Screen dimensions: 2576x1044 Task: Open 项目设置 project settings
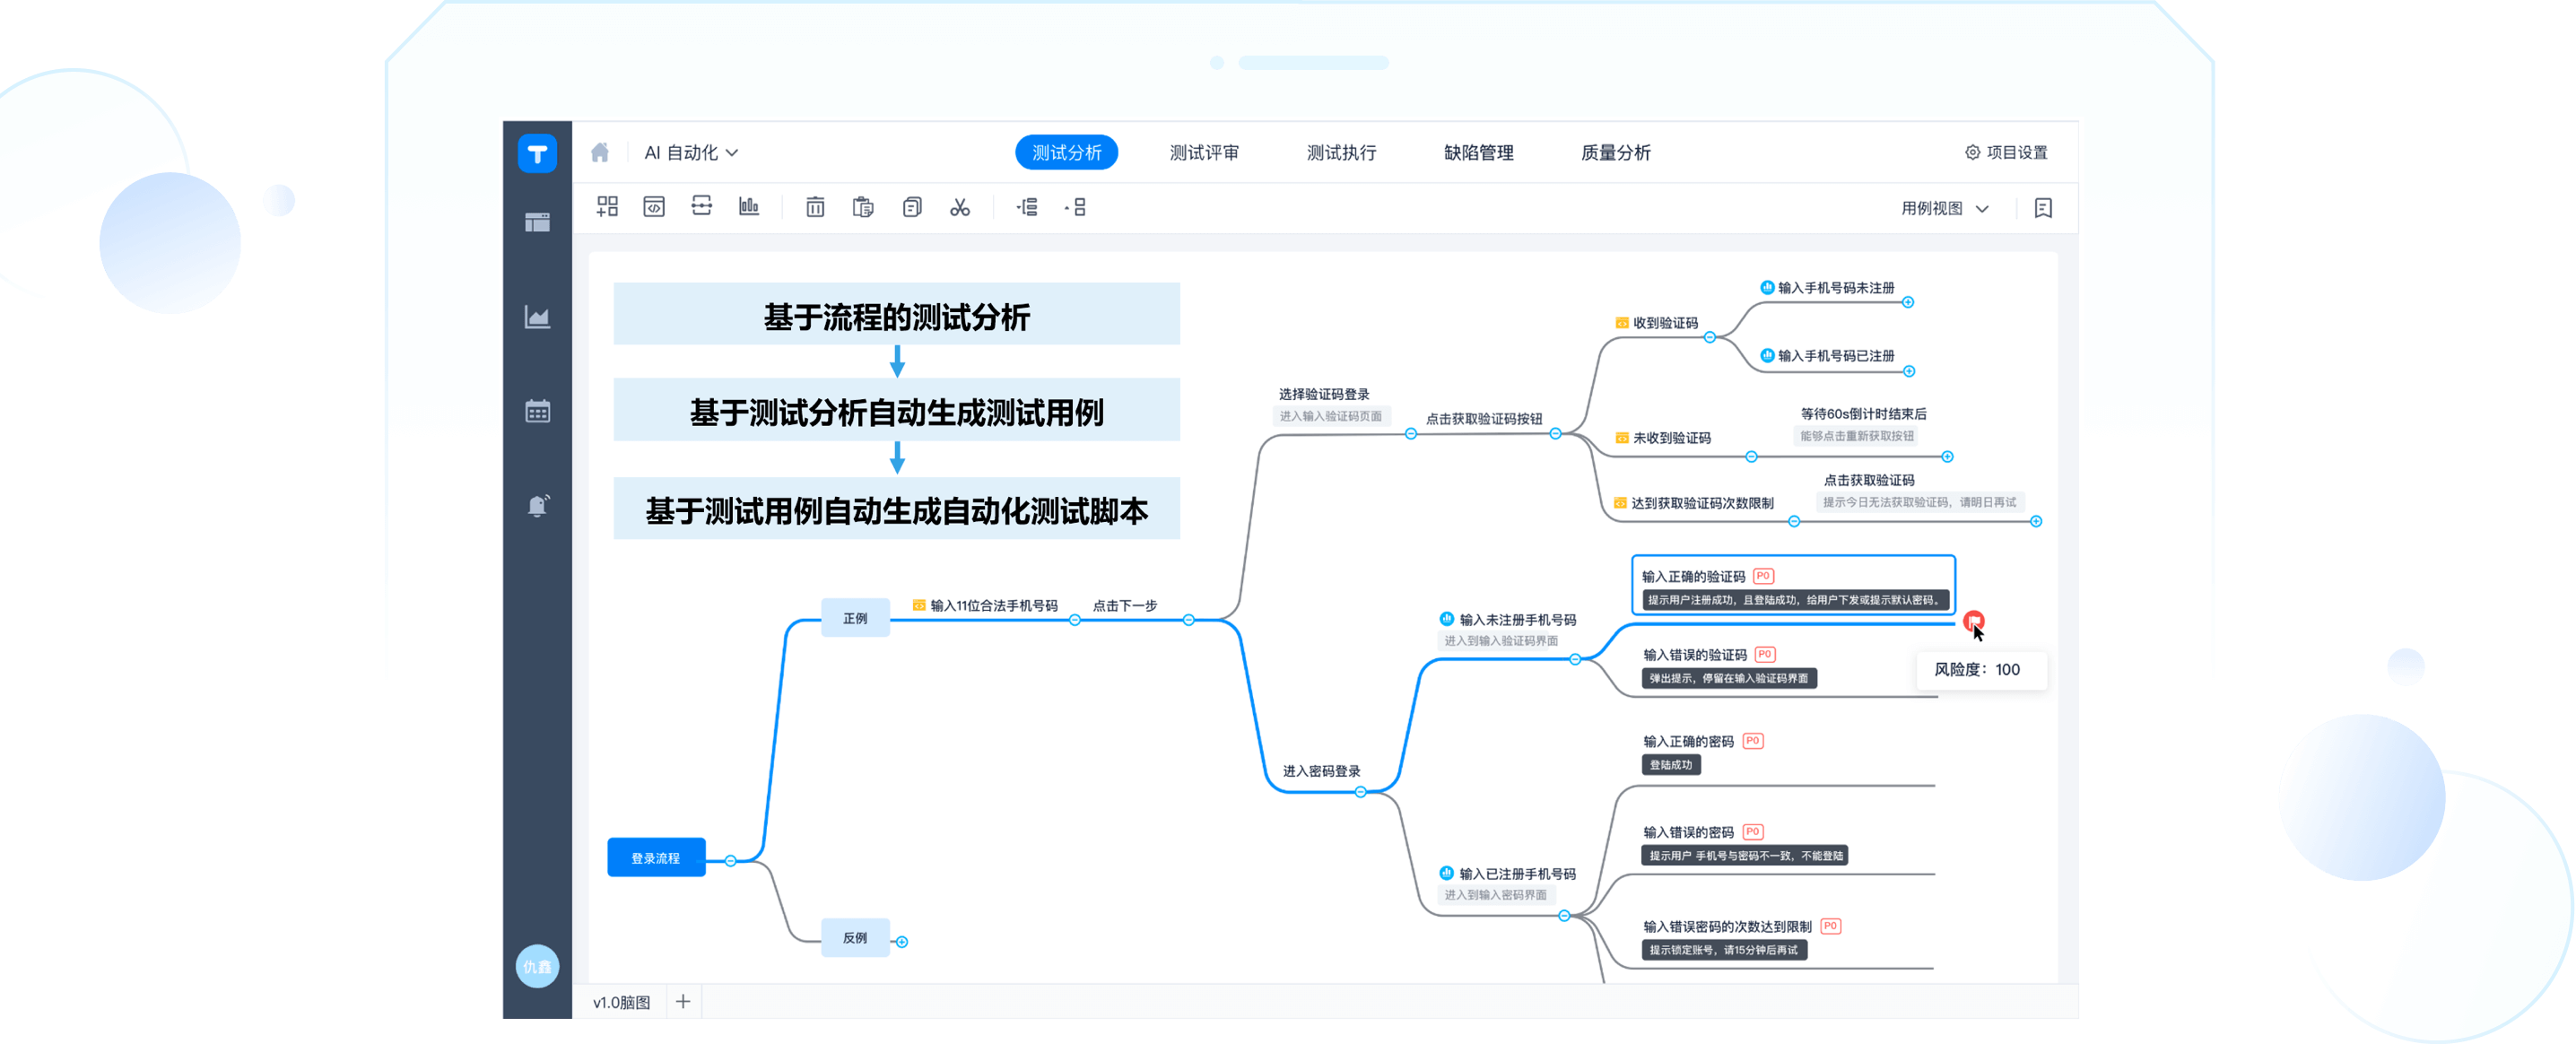[x=2006, y=152]
